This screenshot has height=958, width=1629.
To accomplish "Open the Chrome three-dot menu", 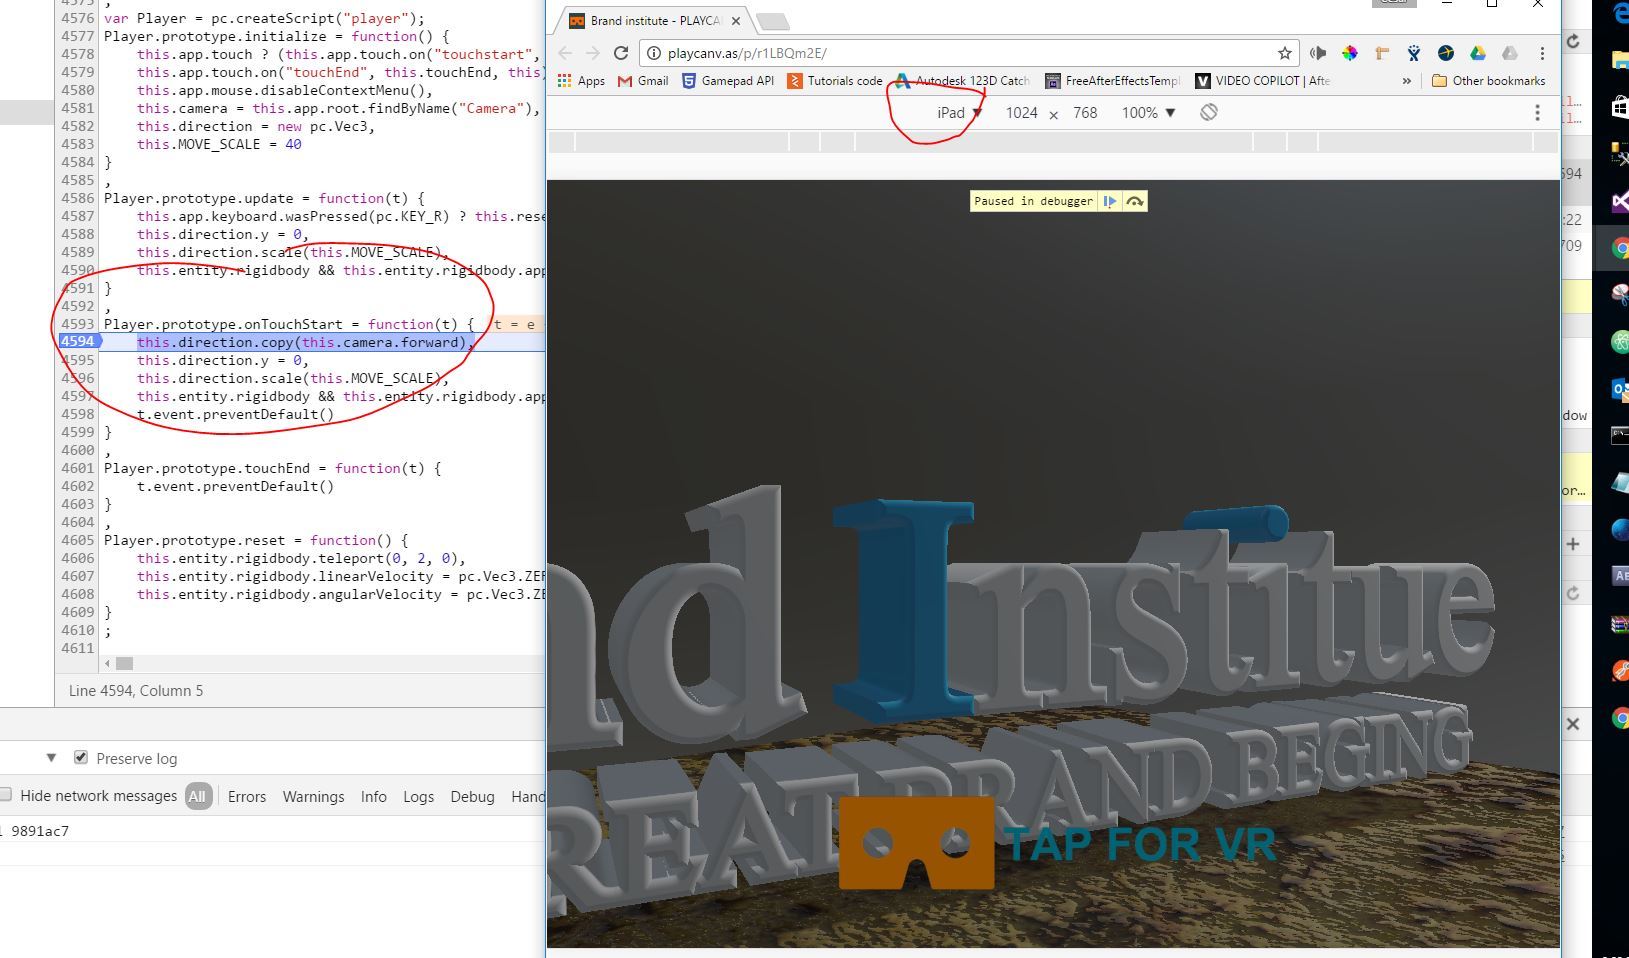I will coord(1542,53).
